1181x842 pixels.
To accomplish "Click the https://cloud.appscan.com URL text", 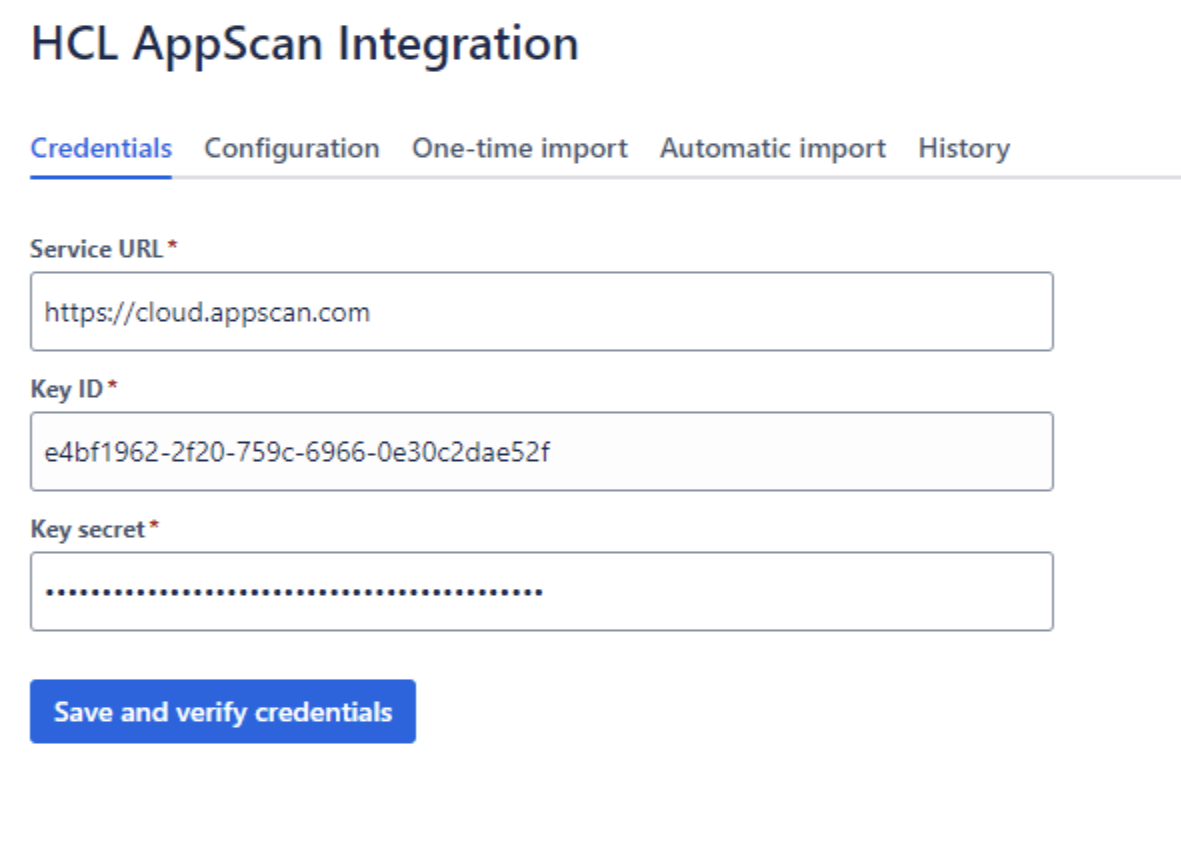I will [207, 312].
